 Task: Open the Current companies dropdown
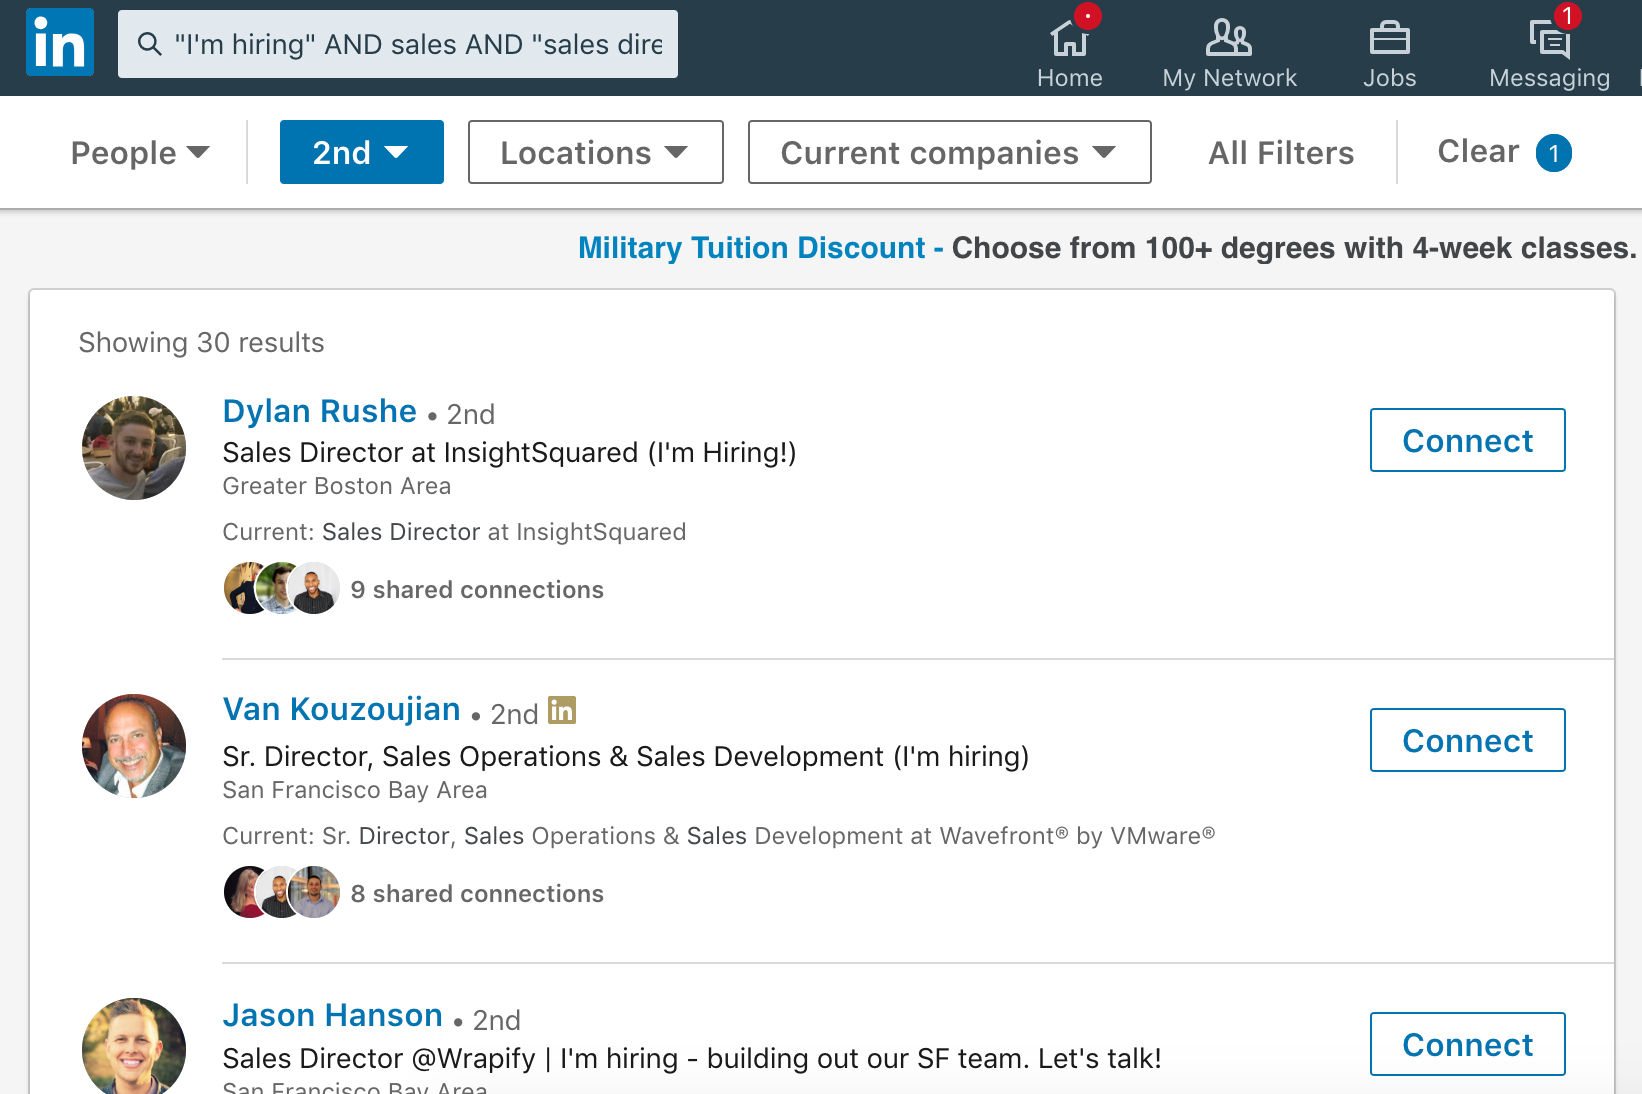[x=950, y=152]
